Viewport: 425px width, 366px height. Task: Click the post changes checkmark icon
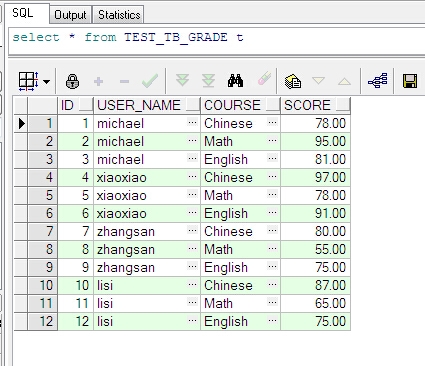tap(150, 81)
